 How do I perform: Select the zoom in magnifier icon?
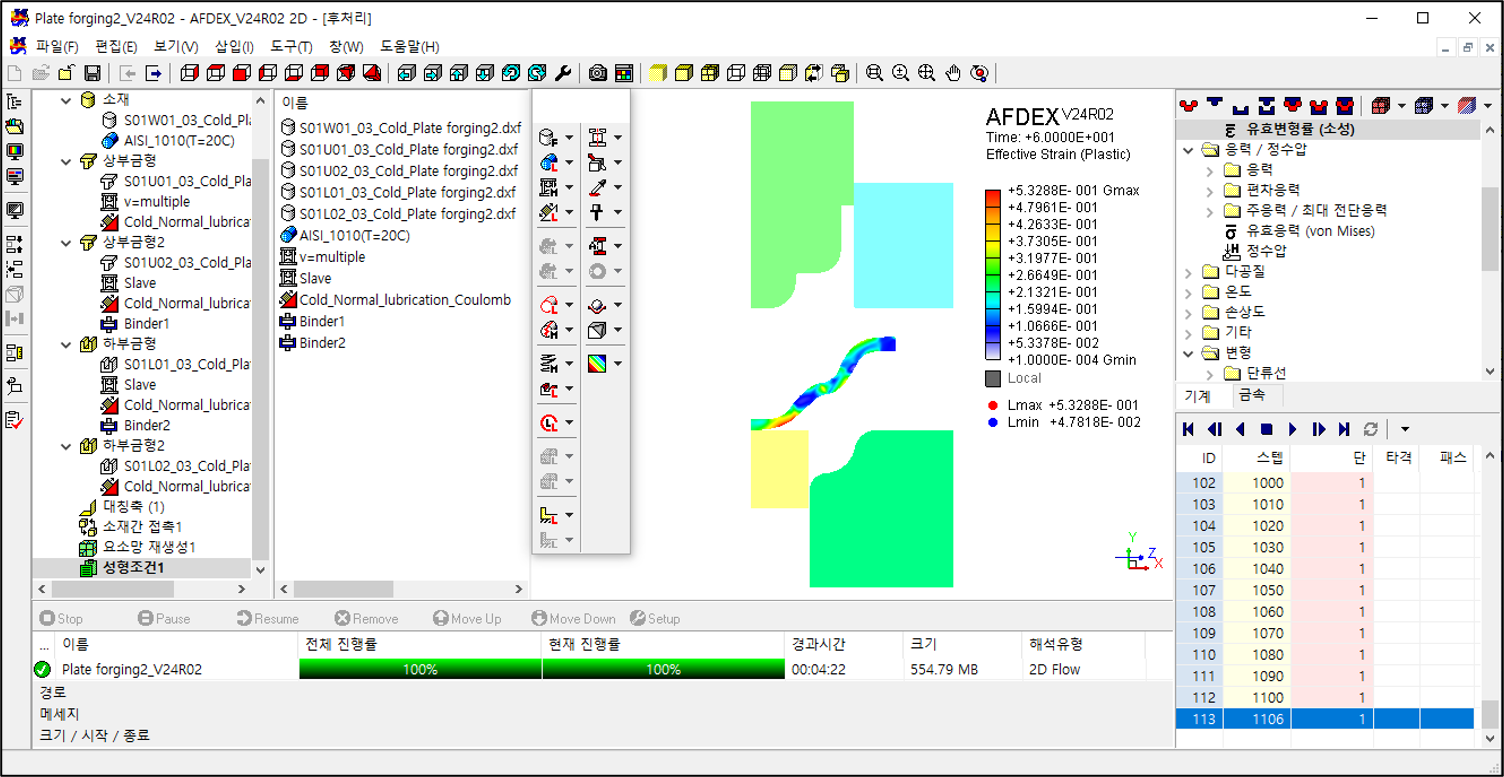901,73
